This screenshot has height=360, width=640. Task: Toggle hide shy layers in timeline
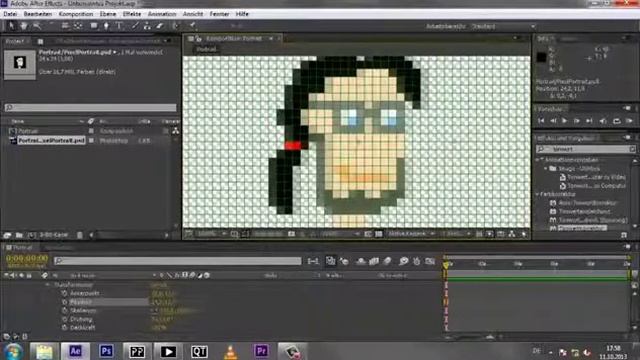point(361,261)
